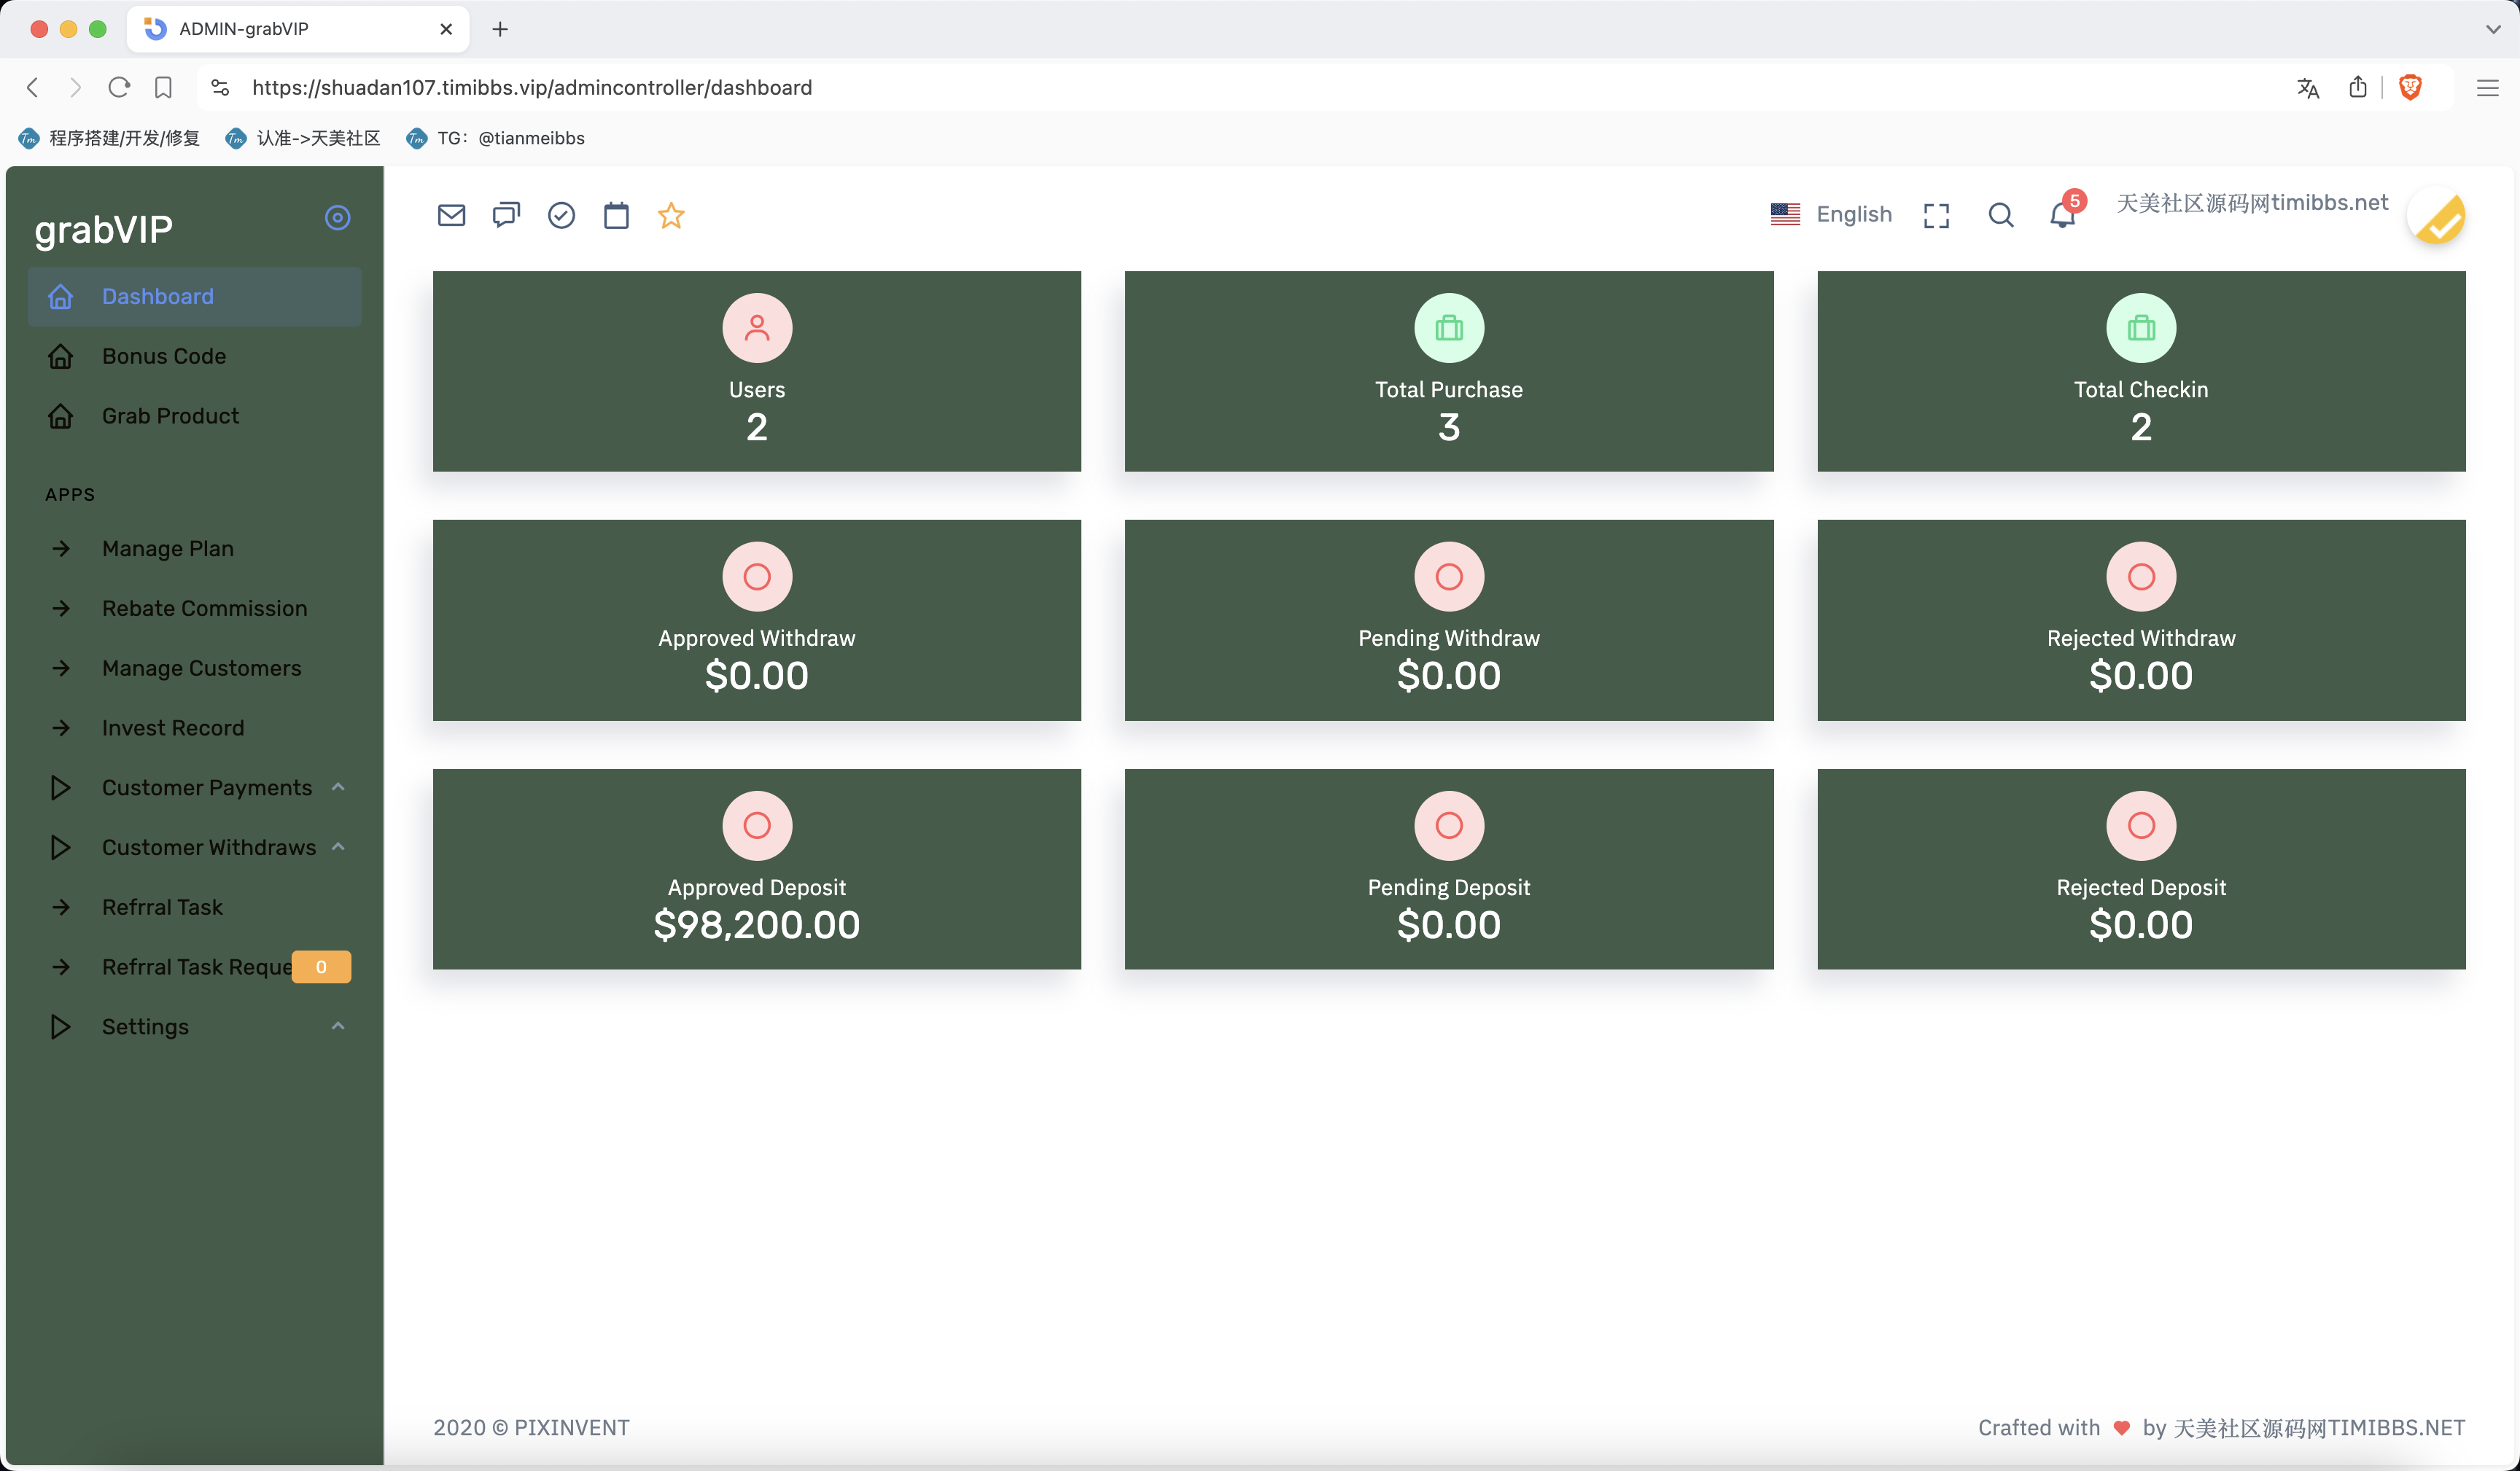Open Invest Record page
This screenshot has width=2520, height=1471.
pos(195,728)
